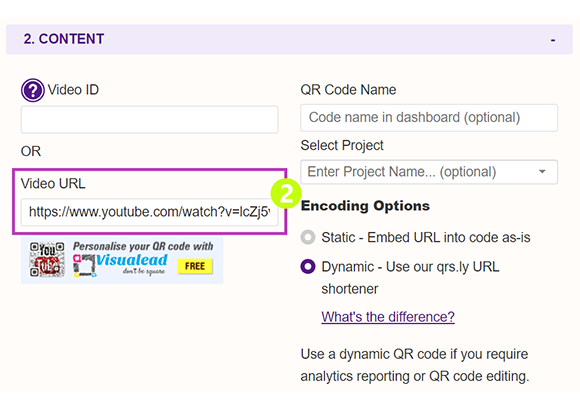
Task: Click the 2. CONTENT section header
Action: (x=289, y=39)
